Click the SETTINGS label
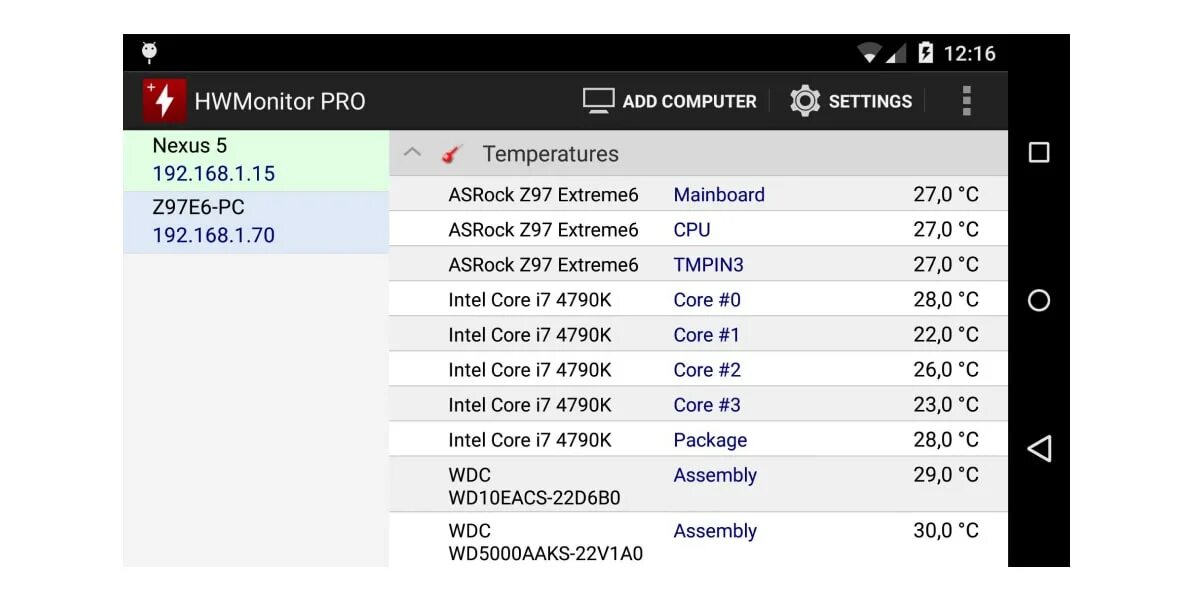Image resolution: width=1192 pixels, height=600 pixels. [x=870, y=101]
